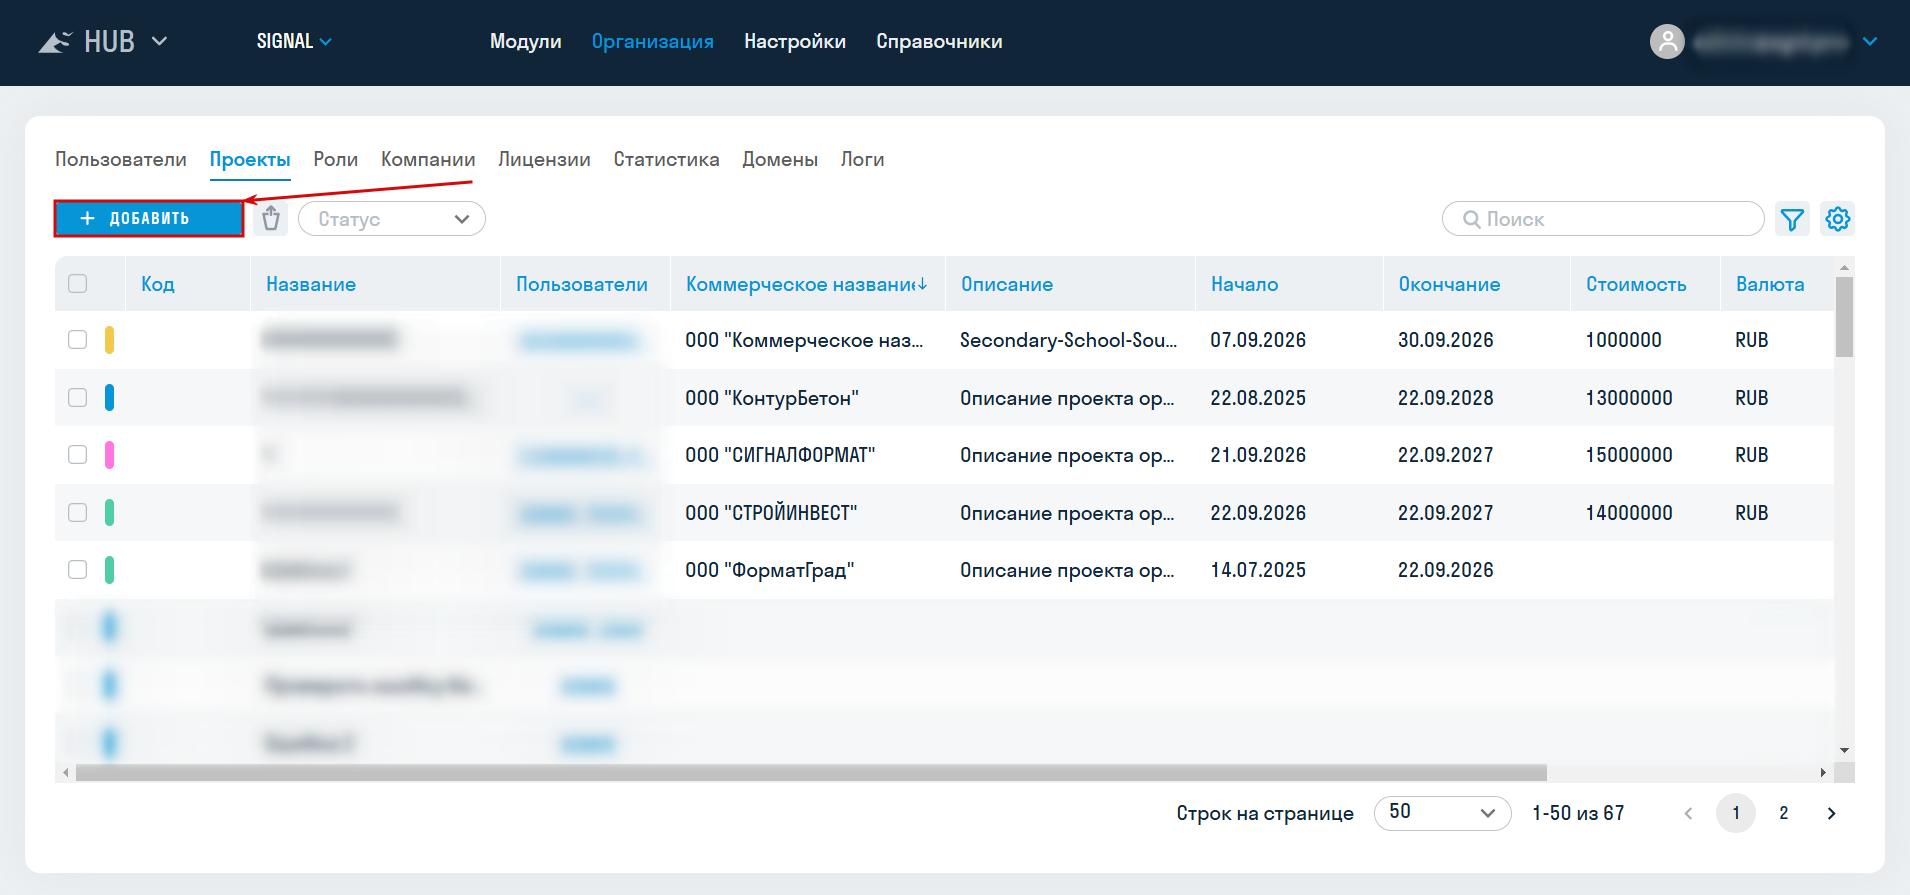
Task: Check the ООО "Коммерческое наз..." row checkbox
Action: coord(78,340)
